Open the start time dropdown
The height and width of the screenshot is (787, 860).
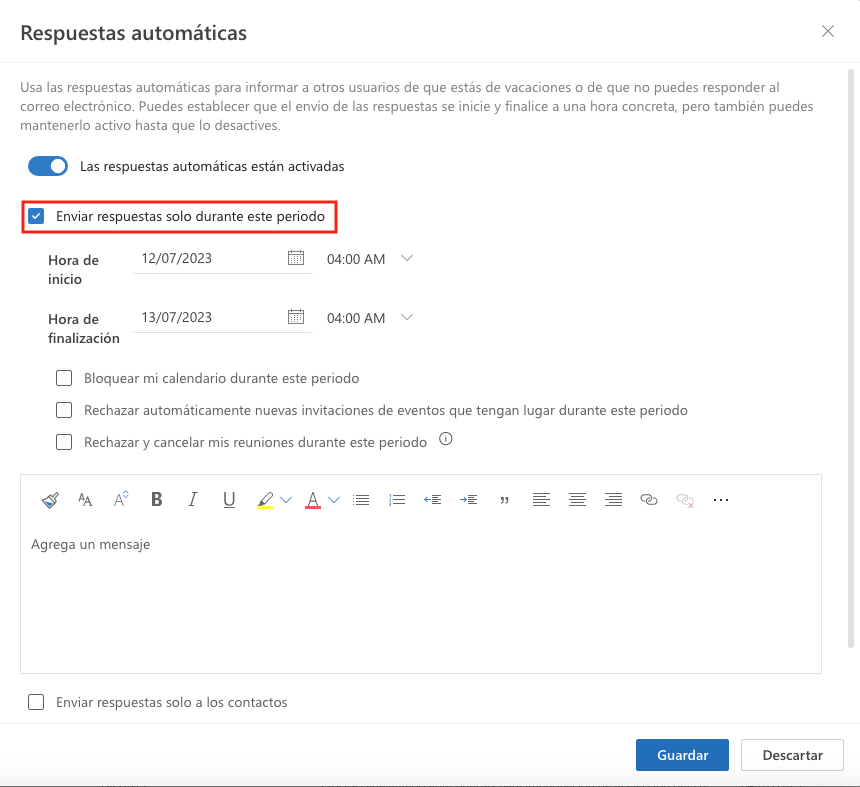tap(407, 258)
